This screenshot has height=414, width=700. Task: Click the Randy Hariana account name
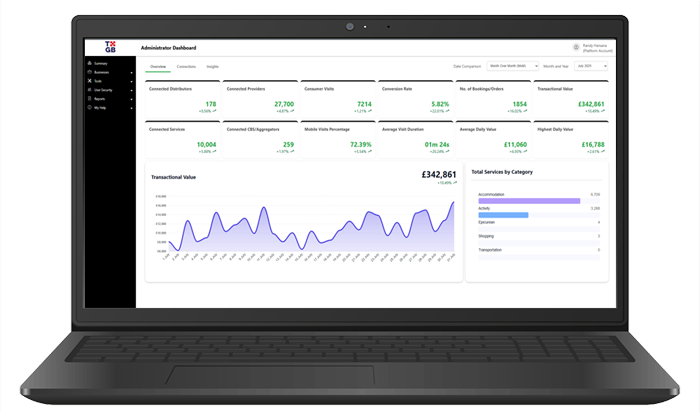595,46
